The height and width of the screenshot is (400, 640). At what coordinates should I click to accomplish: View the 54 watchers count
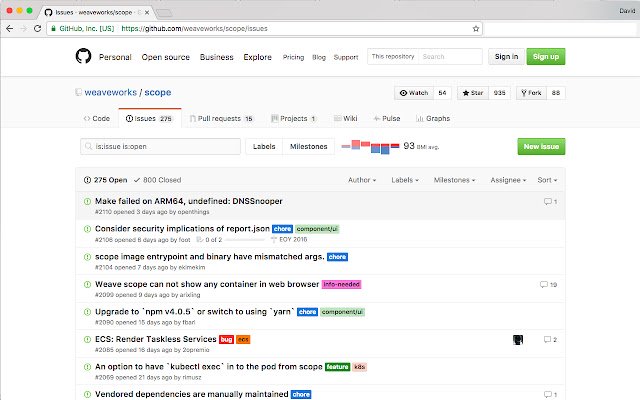[442, 93]
